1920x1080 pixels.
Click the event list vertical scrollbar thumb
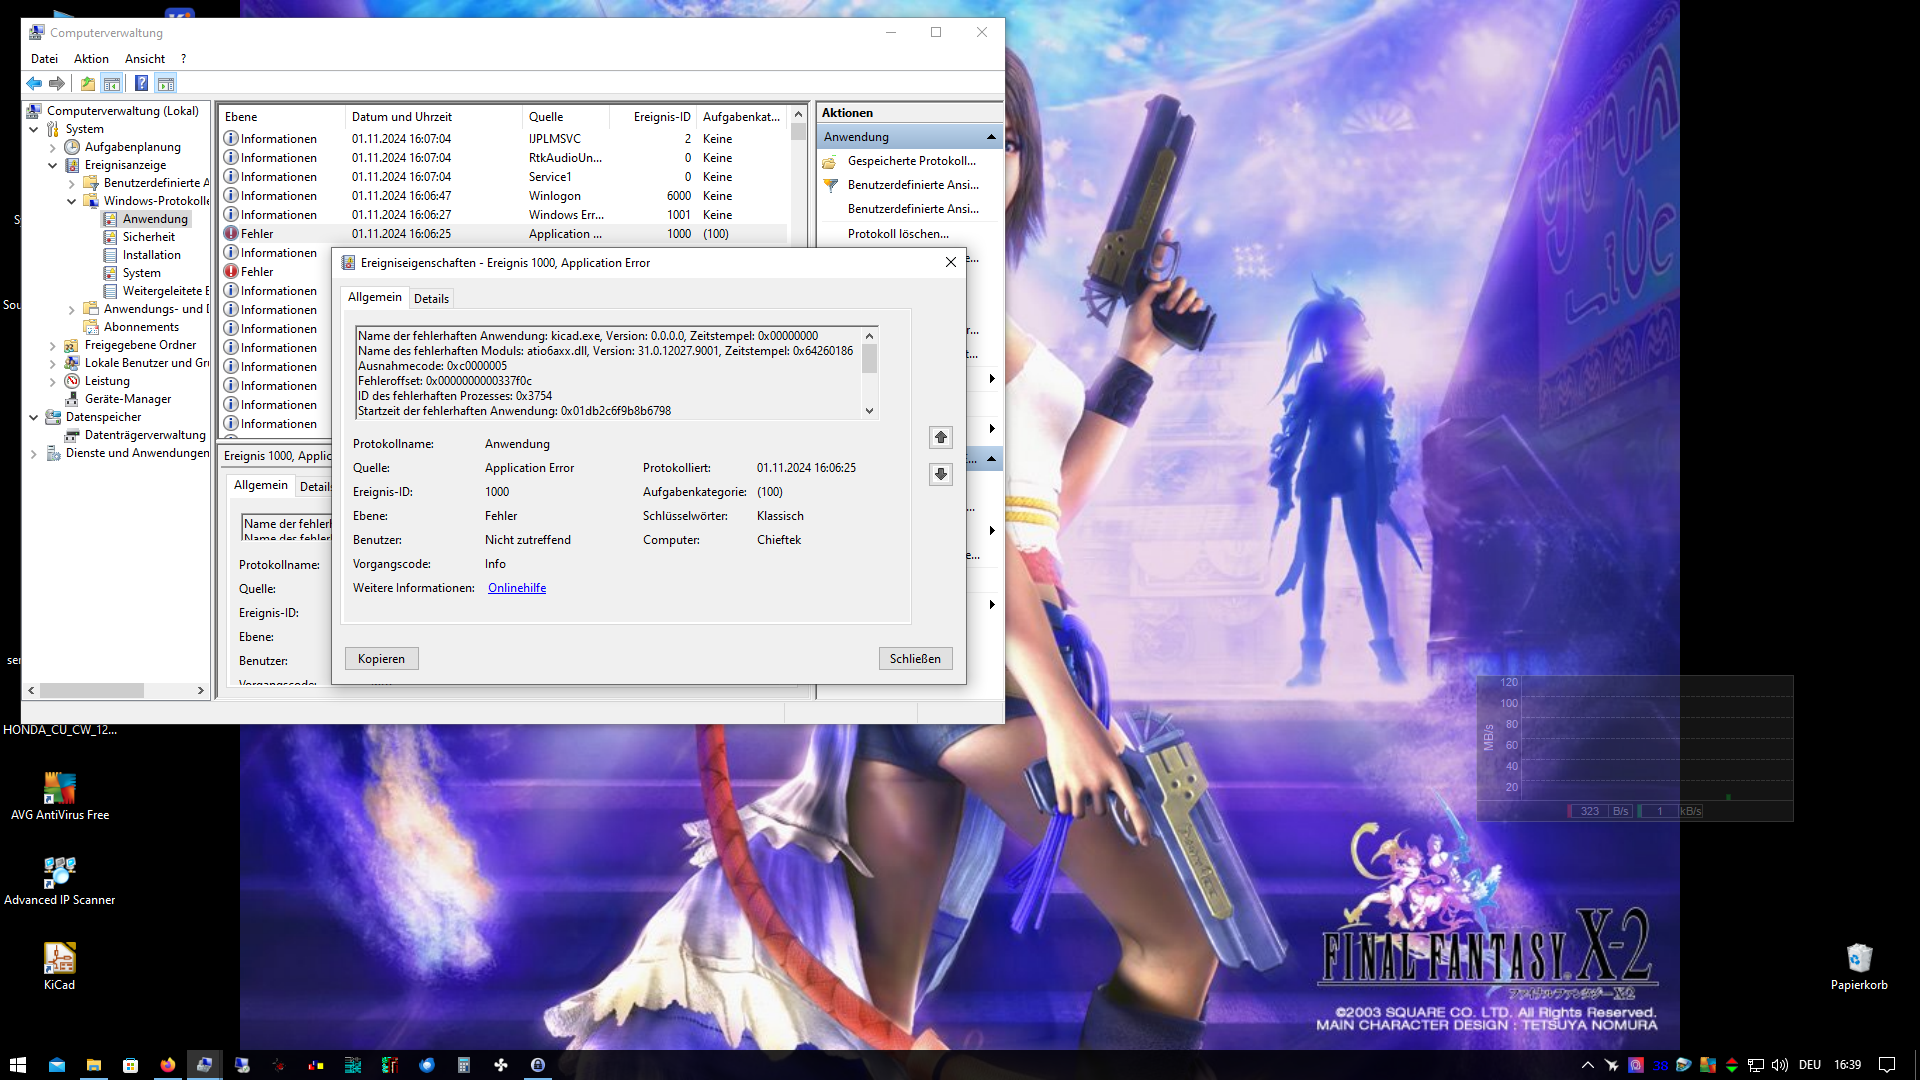(x=798, y=132)
